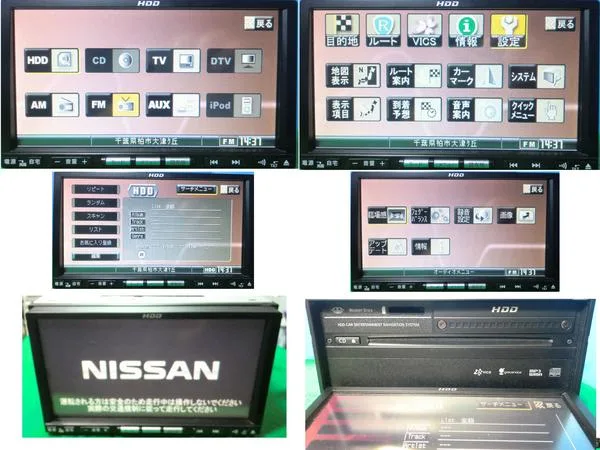Open アップデート update option
600x450 pixels.
(387, 247)
